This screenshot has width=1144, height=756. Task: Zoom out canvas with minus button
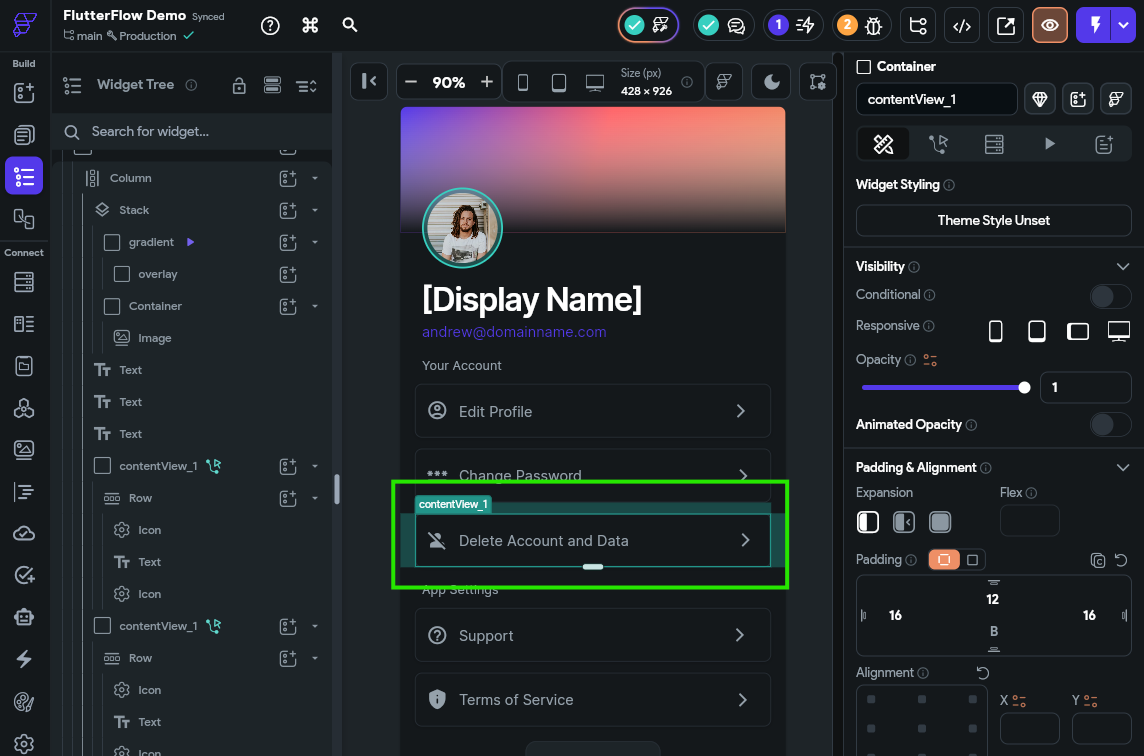point(411,82)
